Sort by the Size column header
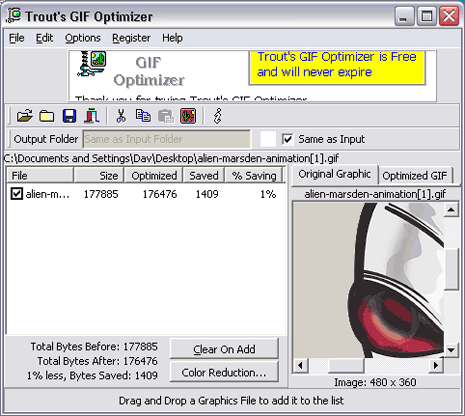465x416 pixels. (99, 175)
